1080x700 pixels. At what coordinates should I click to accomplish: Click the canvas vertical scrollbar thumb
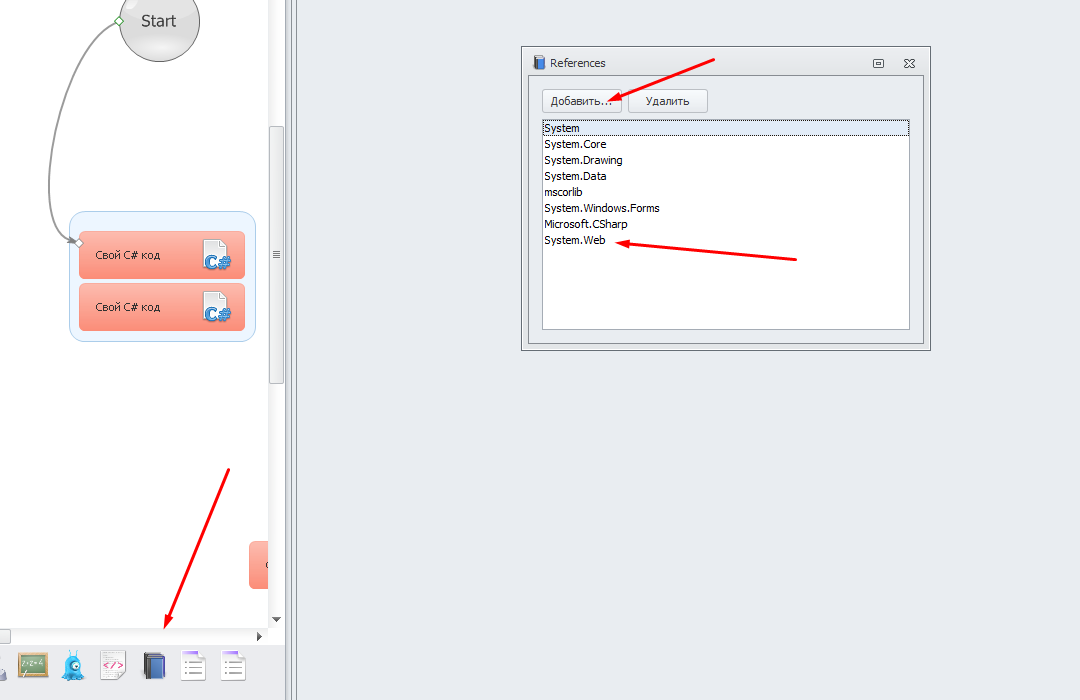pyautogui.click(x=276, y=255)
